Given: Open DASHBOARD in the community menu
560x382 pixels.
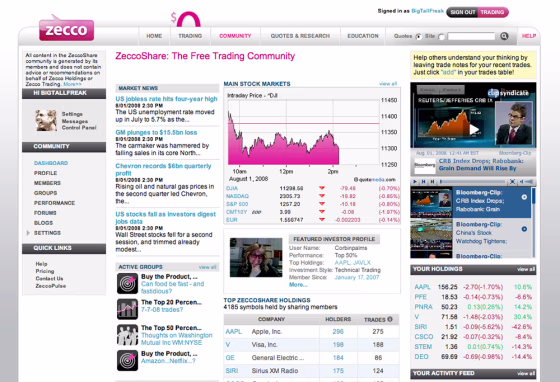Looking at the screenshot, I should 51,163.
